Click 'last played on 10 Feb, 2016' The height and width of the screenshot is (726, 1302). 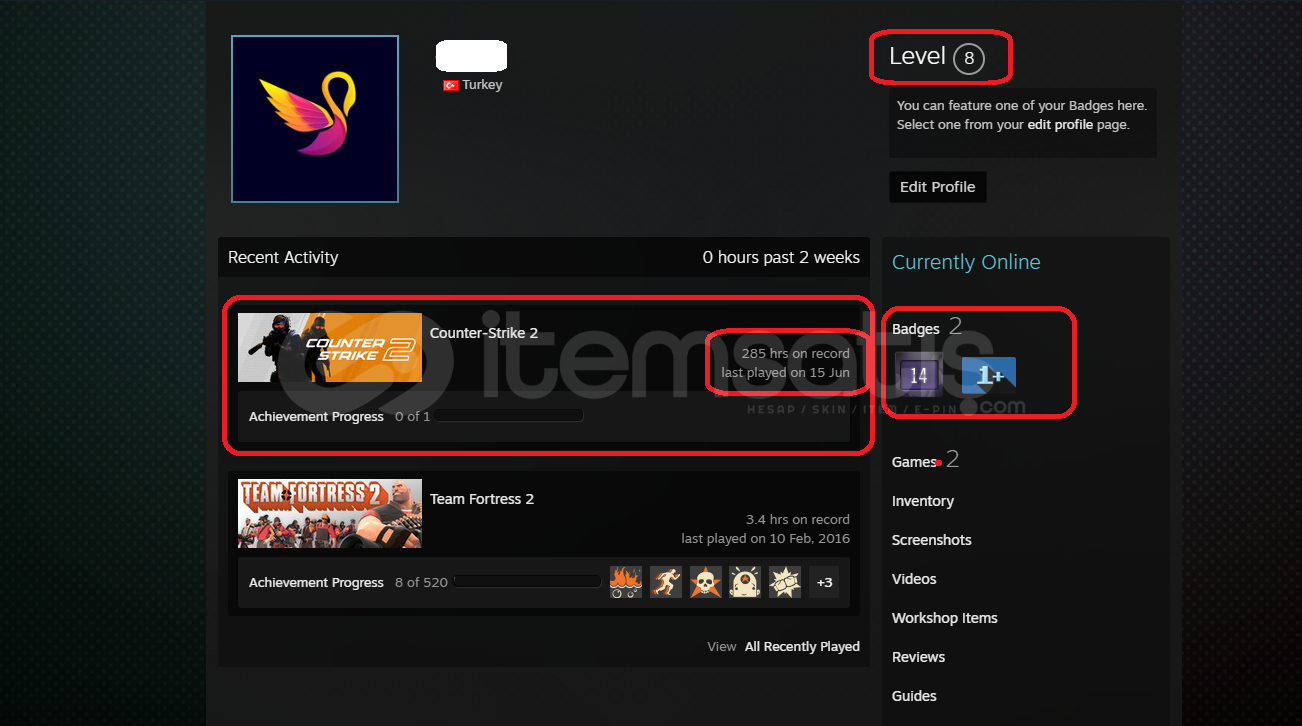[766, 539]
